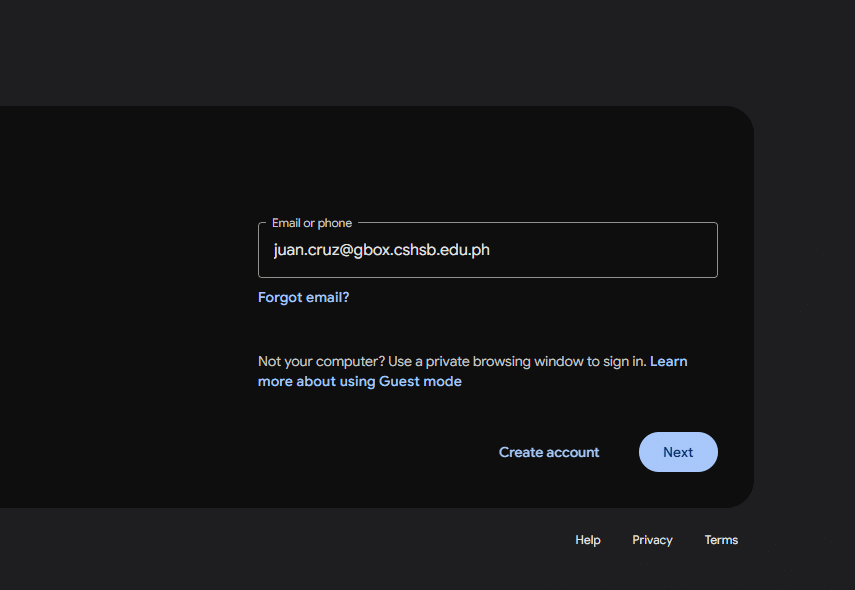
Task: Open Learn more about using Guest mode
Action: pyautogui.click(x=359, y=381)
